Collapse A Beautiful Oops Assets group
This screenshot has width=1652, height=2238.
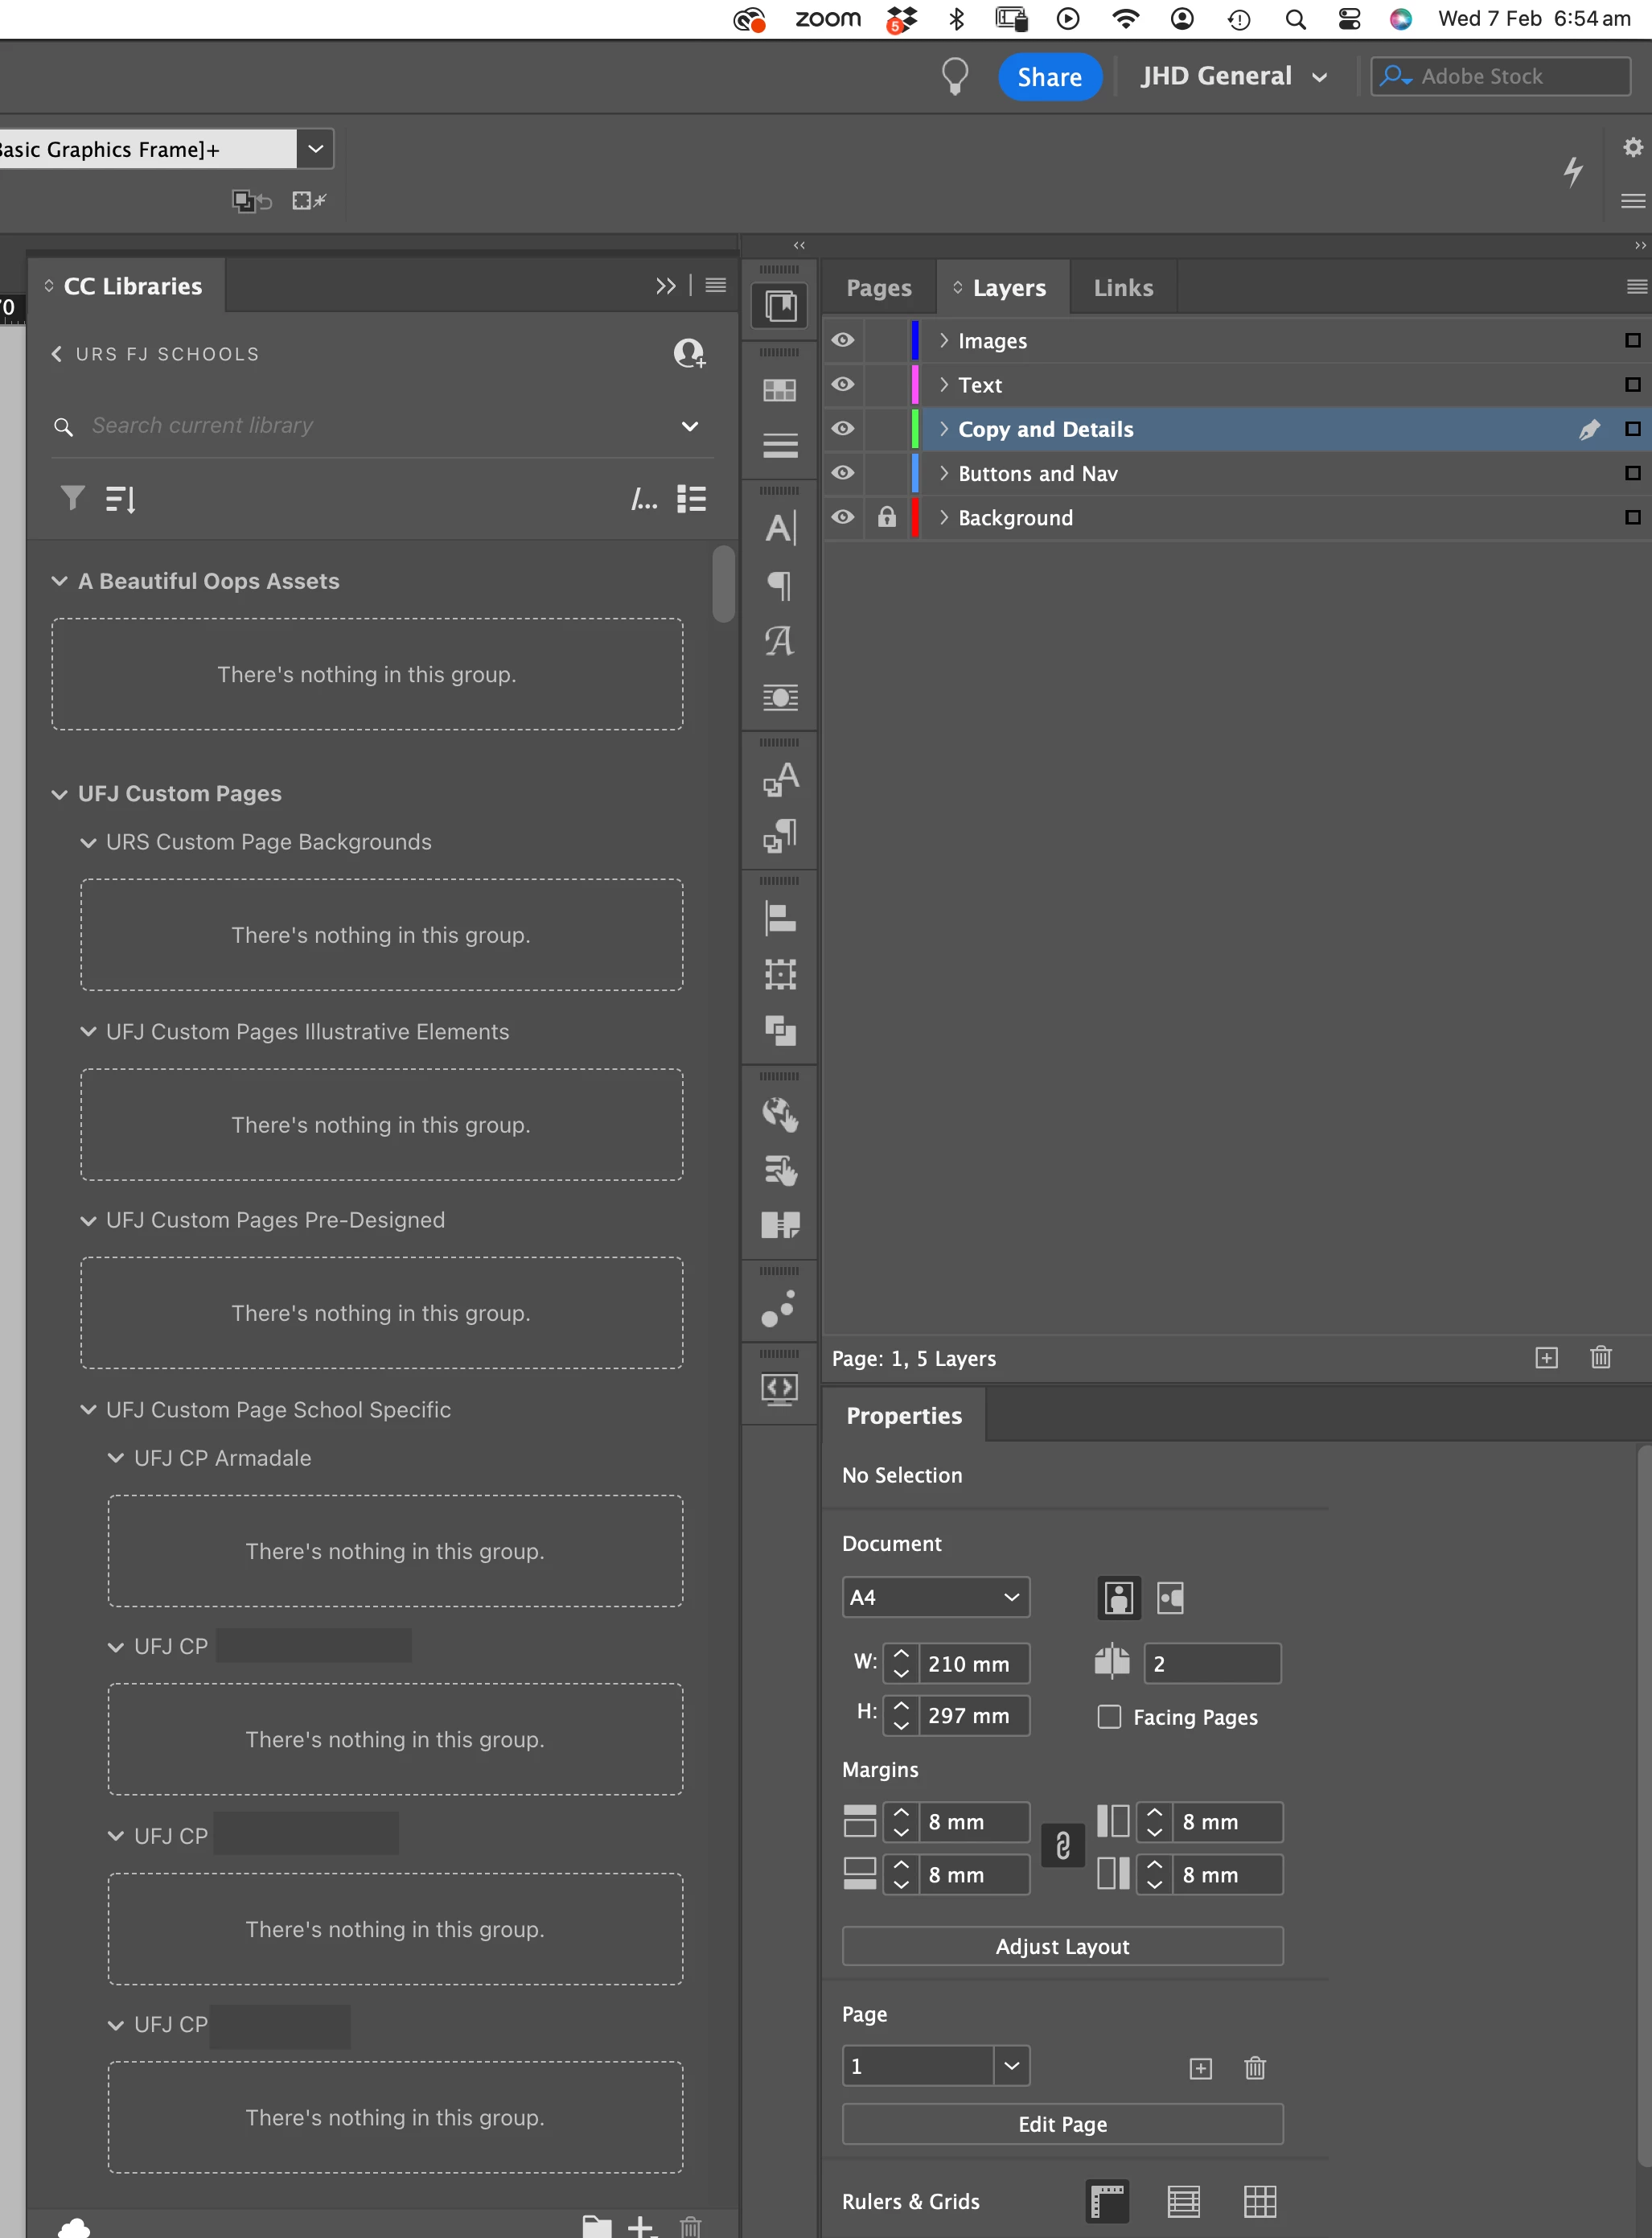[60, 581]
